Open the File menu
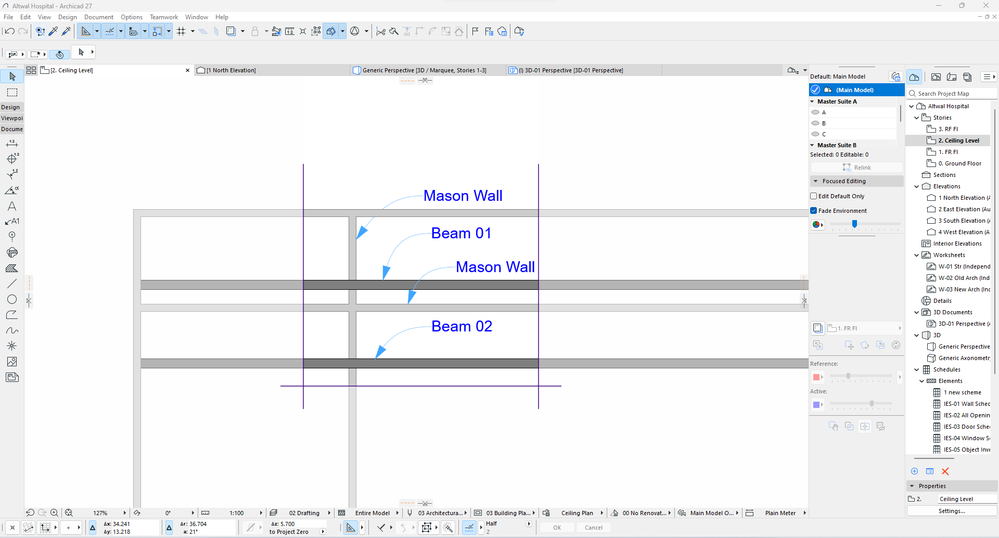The height and width of the screenshot is (538, 999). click(x=8, y=17)
